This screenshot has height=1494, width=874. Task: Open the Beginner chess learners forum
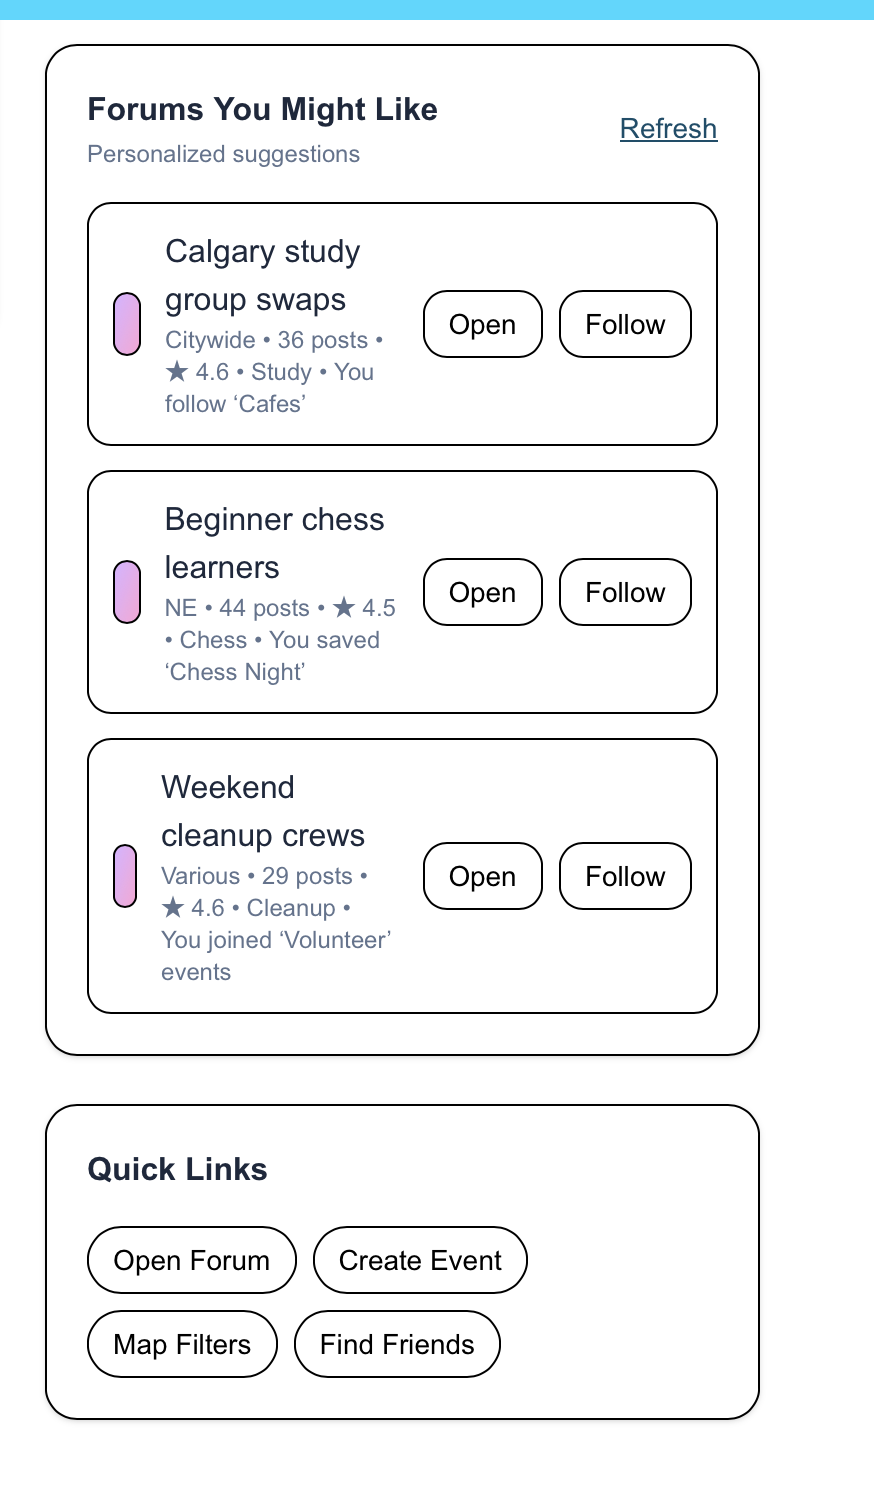point(483,592)
